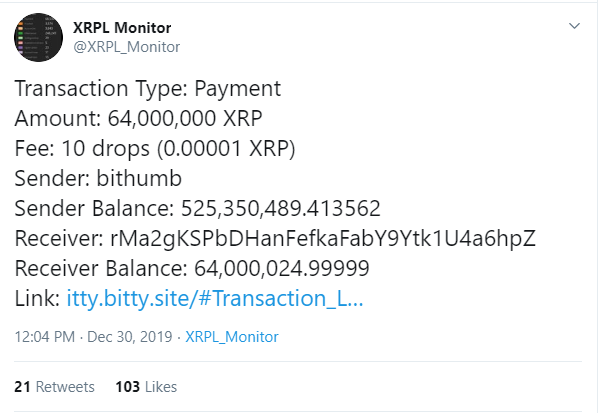
Task: Open the itty.bitty.site transaction link
Action: point(215,299)
